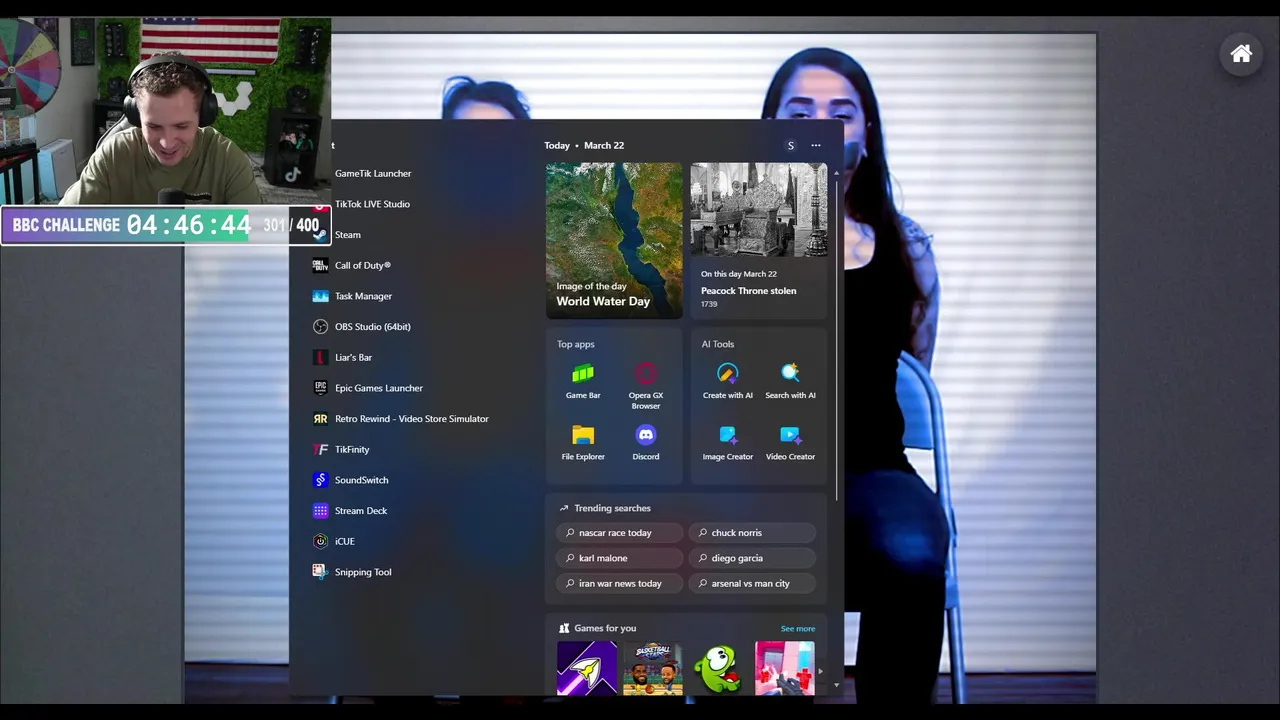Click Steam in the app list

pos(337,235)
